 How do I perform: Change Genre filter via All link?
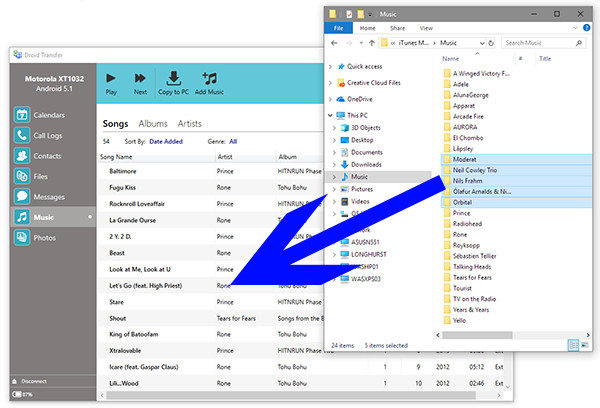(x=233, y=142)
